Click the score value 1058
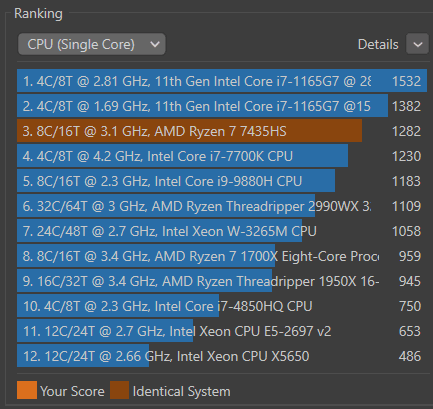This screenshot has height=409, width=433. tap(406, 231)
